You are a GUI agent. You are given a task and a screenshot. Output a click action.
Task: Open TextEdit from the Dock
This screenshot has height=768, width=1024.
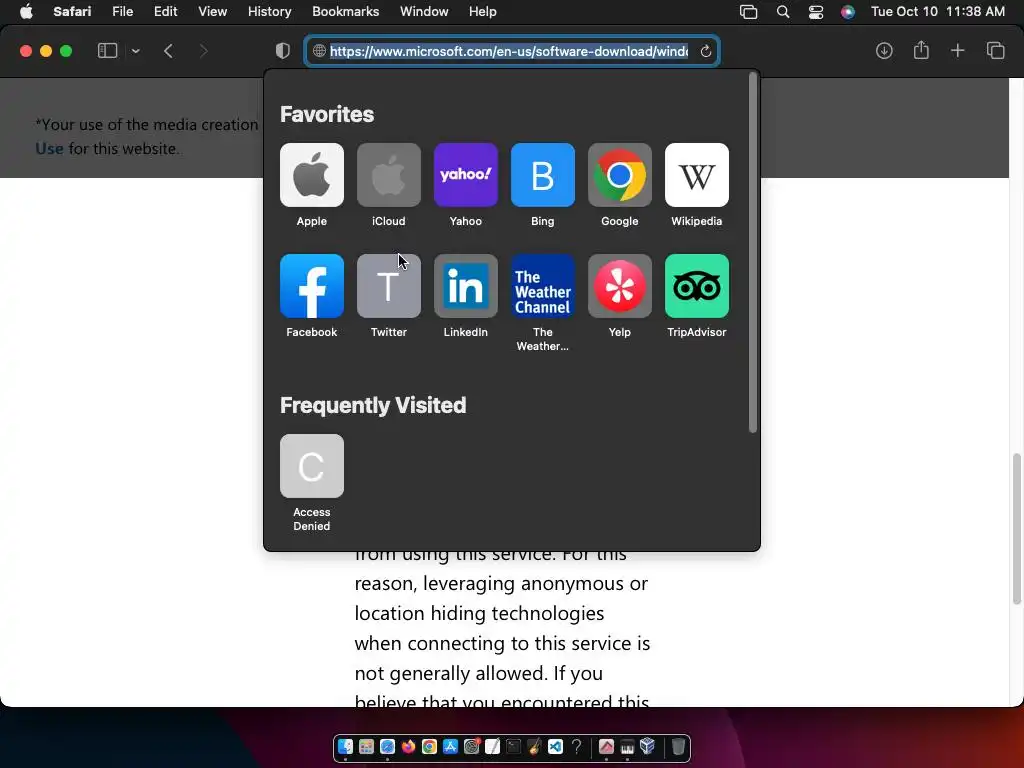pos(492,746)
